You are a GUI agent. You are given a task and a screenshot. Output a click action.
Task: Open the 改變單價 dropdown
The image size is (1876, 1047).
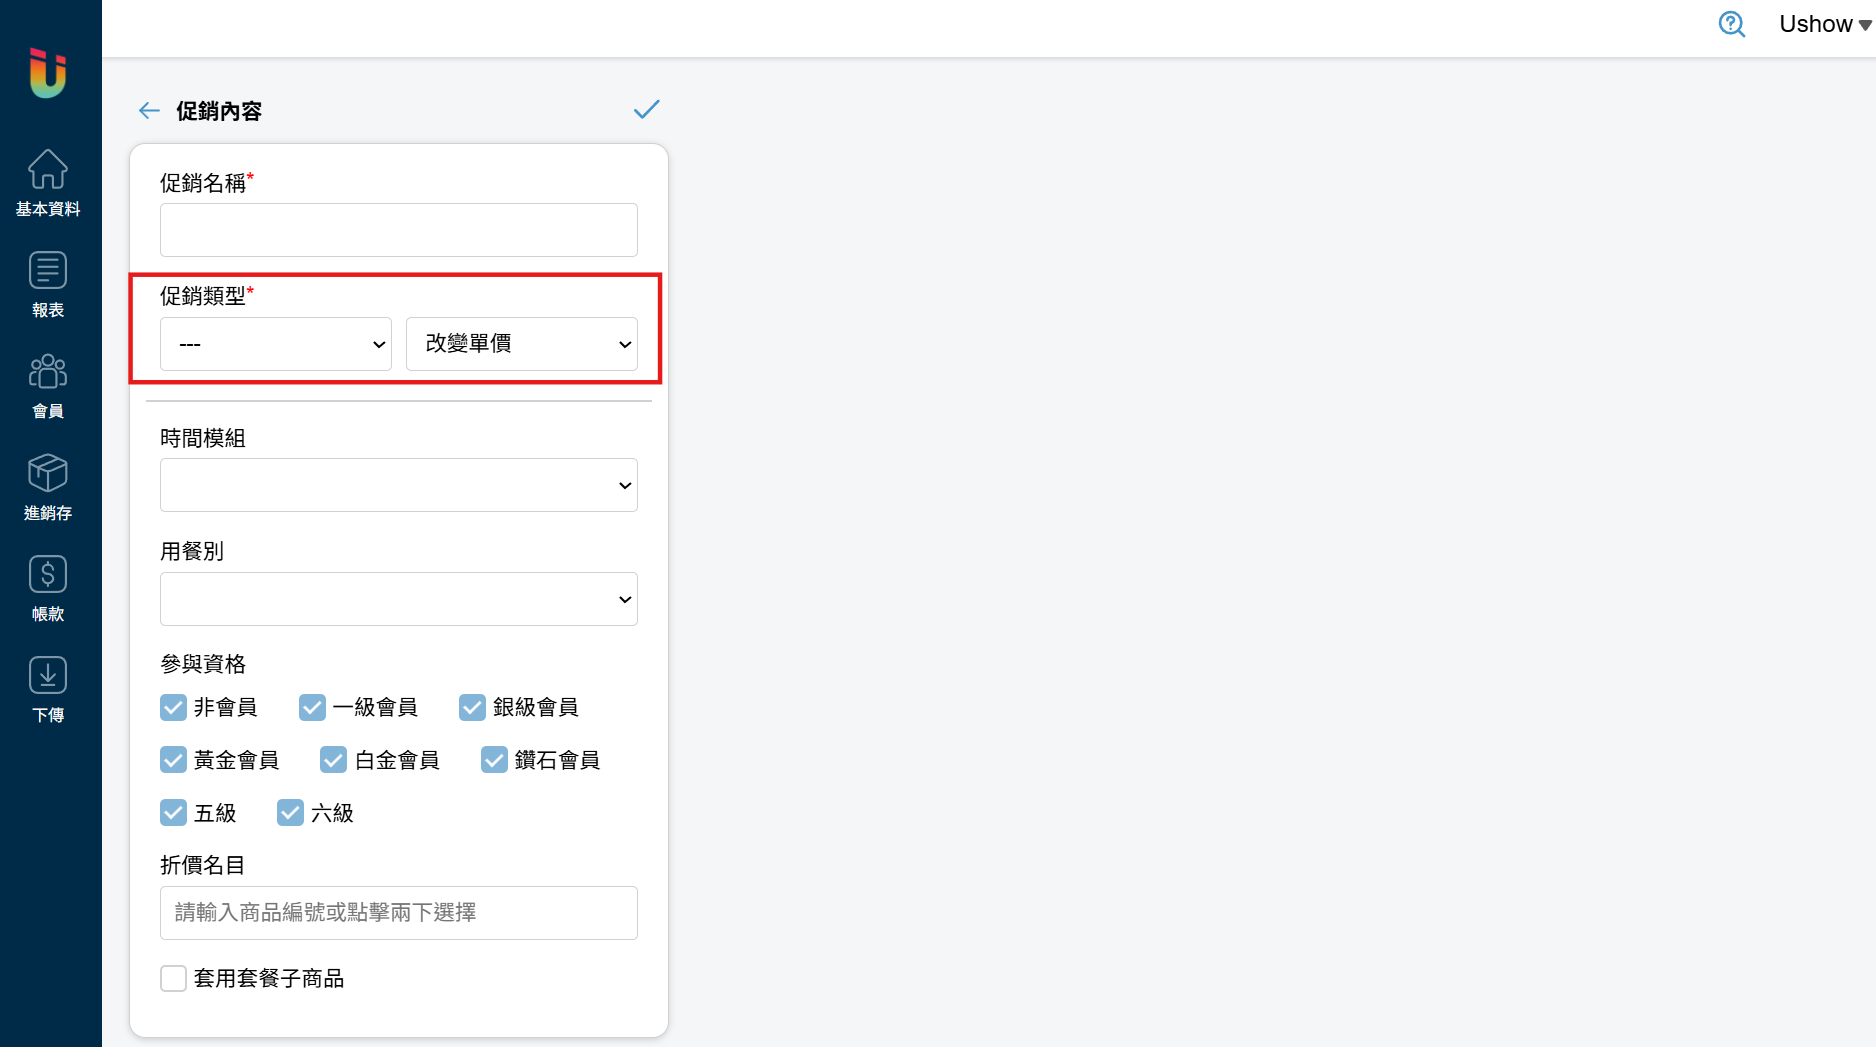coord(522,344)
